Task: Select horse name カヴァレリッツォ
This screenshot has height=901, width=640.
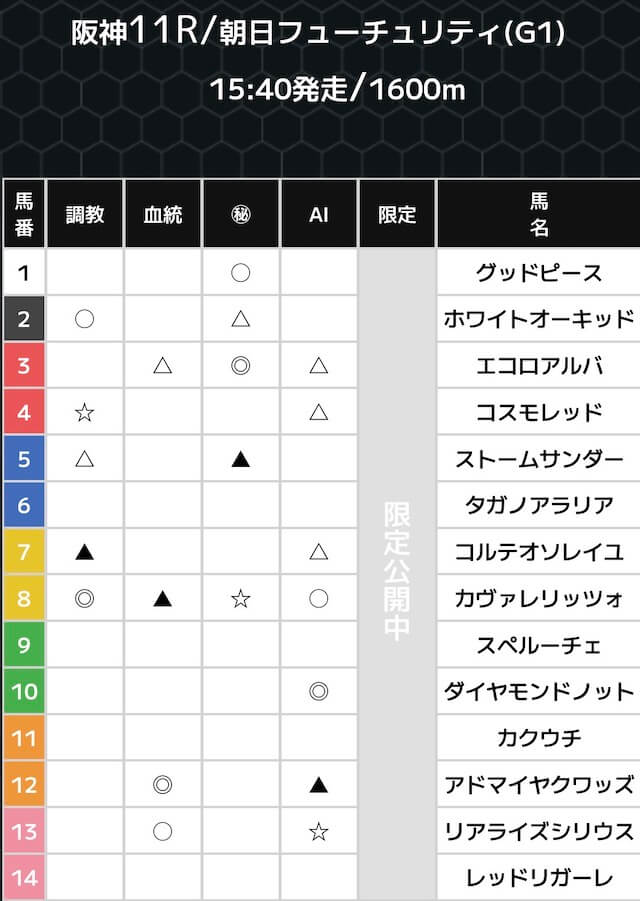Action: tap(539, 598)
